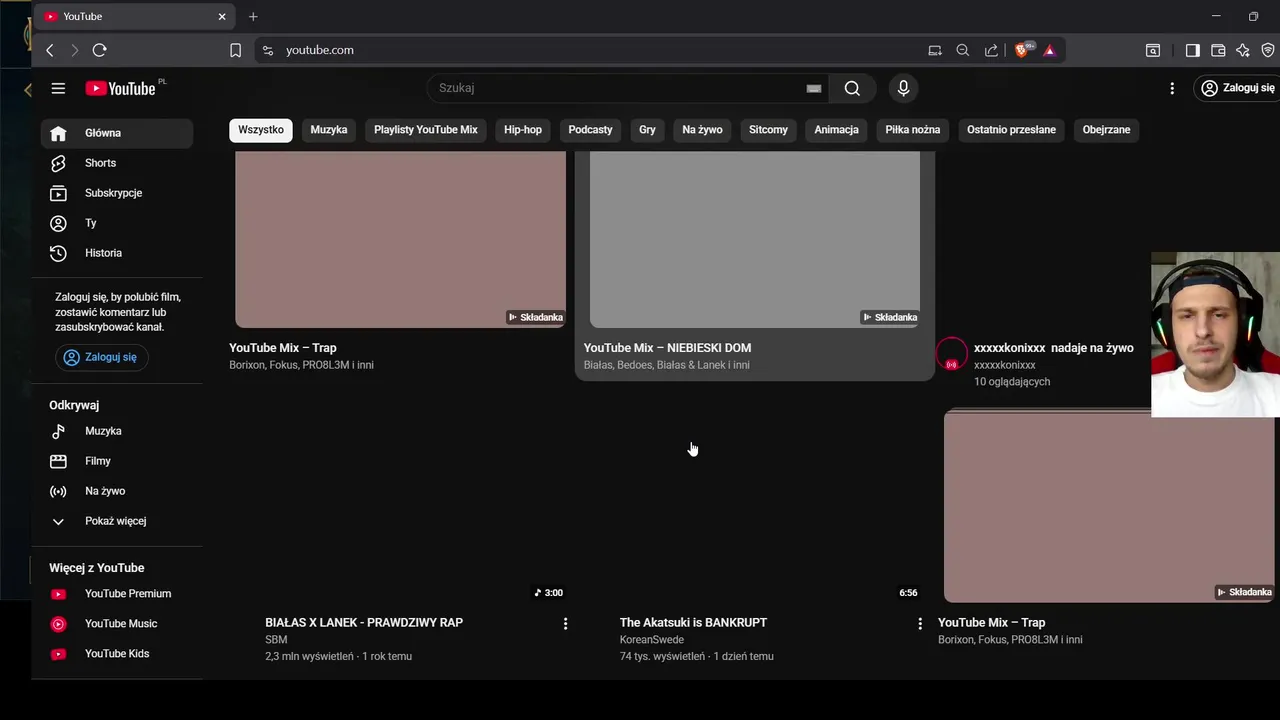
Task: Open the top-left YouTube Mix – Trap thumbnail
Action: pos(400,240)
